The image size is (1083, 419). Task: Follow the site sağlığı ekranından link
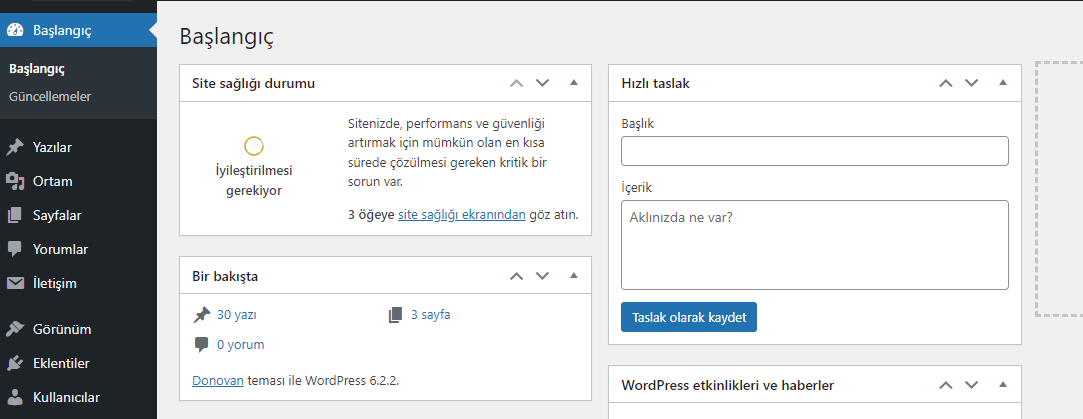coord(462,215)
